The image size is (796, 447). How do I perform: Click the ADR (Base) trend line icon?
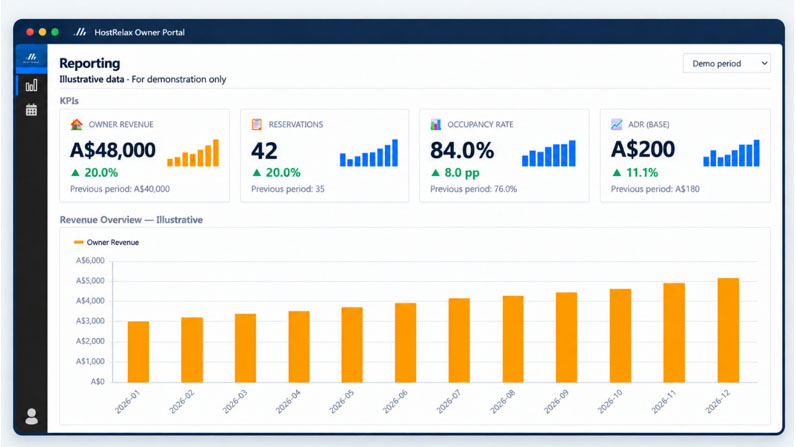click(x=616, y=124)
